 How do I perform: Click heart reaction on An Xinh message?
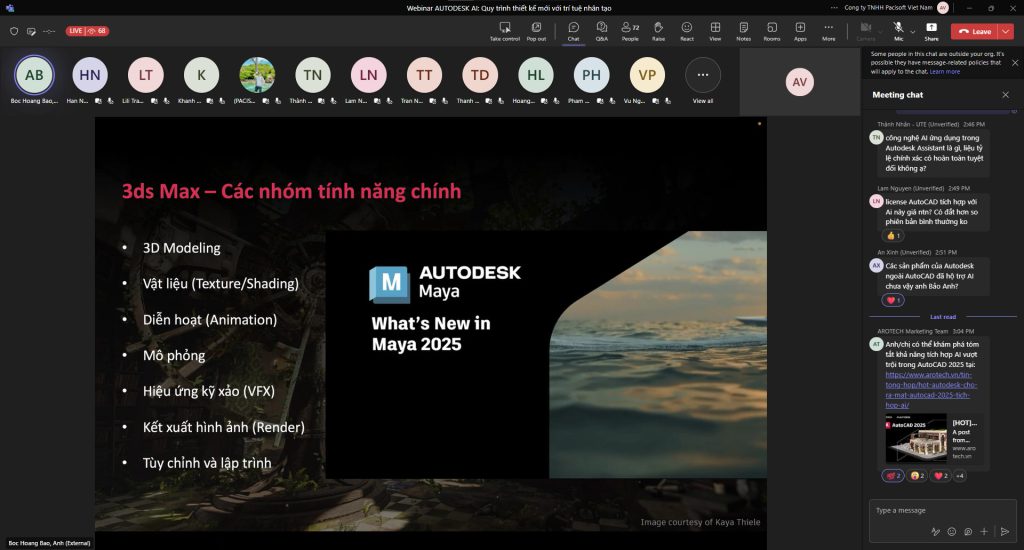(x=893, y=300)
